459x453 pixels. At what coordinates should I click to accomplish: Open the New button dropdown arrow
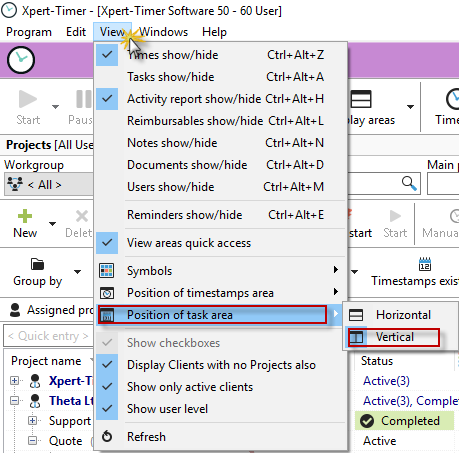click(52, 224)
